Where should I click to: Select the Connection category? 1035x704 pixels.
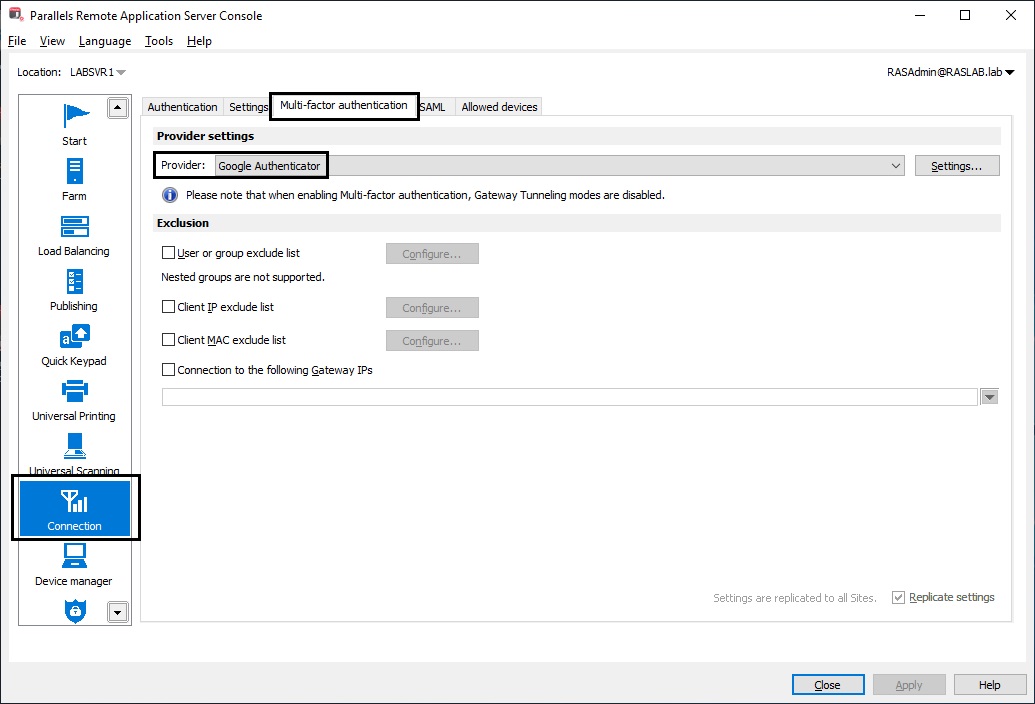[75, 509]
